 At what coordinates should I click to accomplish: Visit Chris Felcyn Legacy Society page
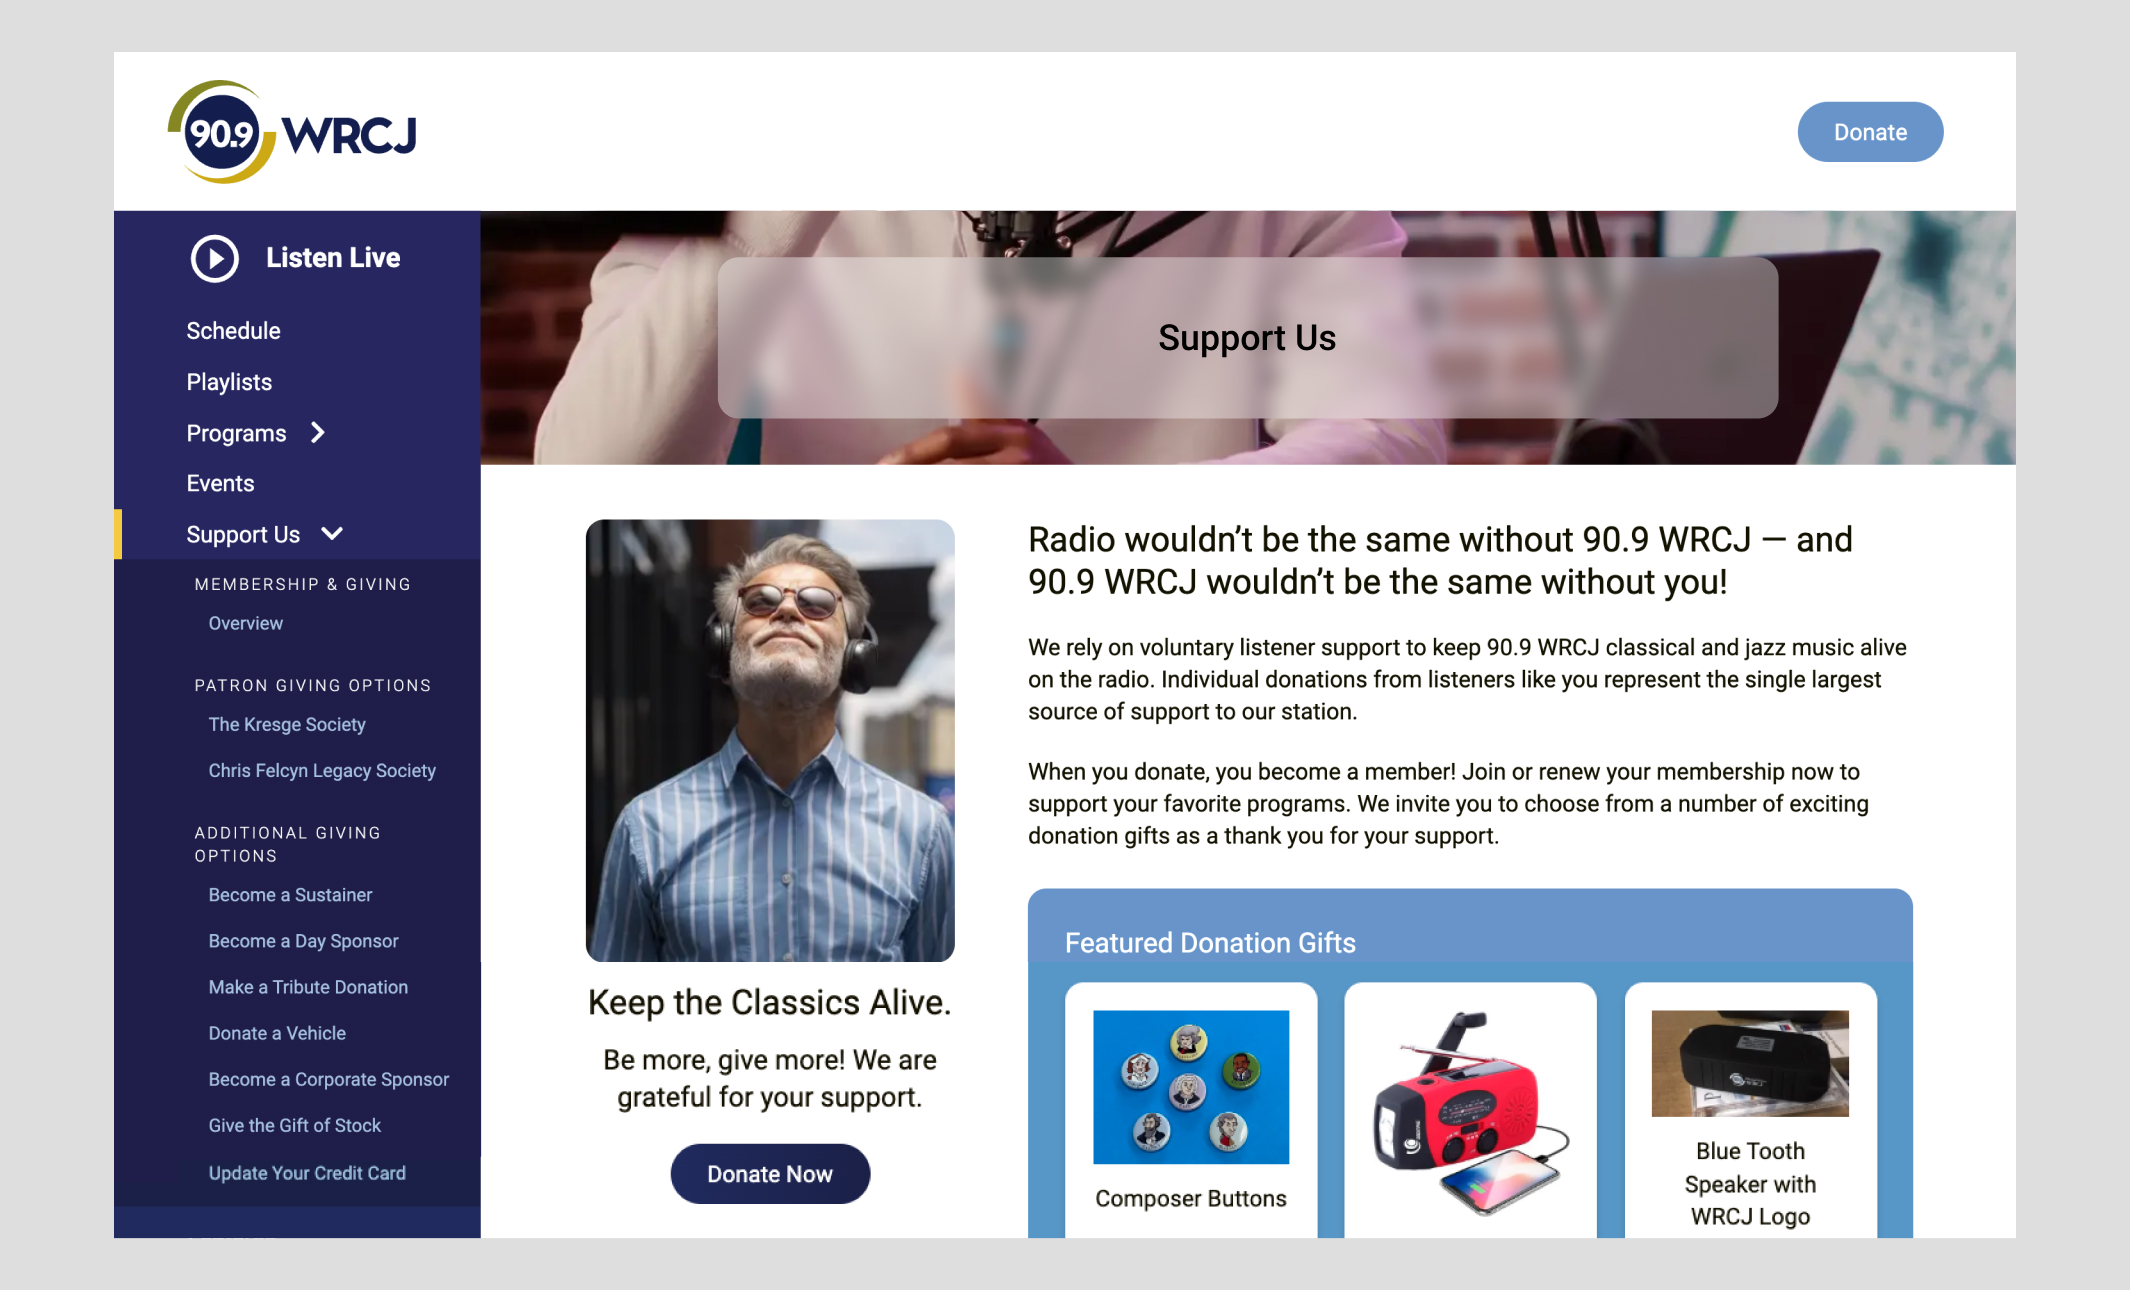point(322,771)
